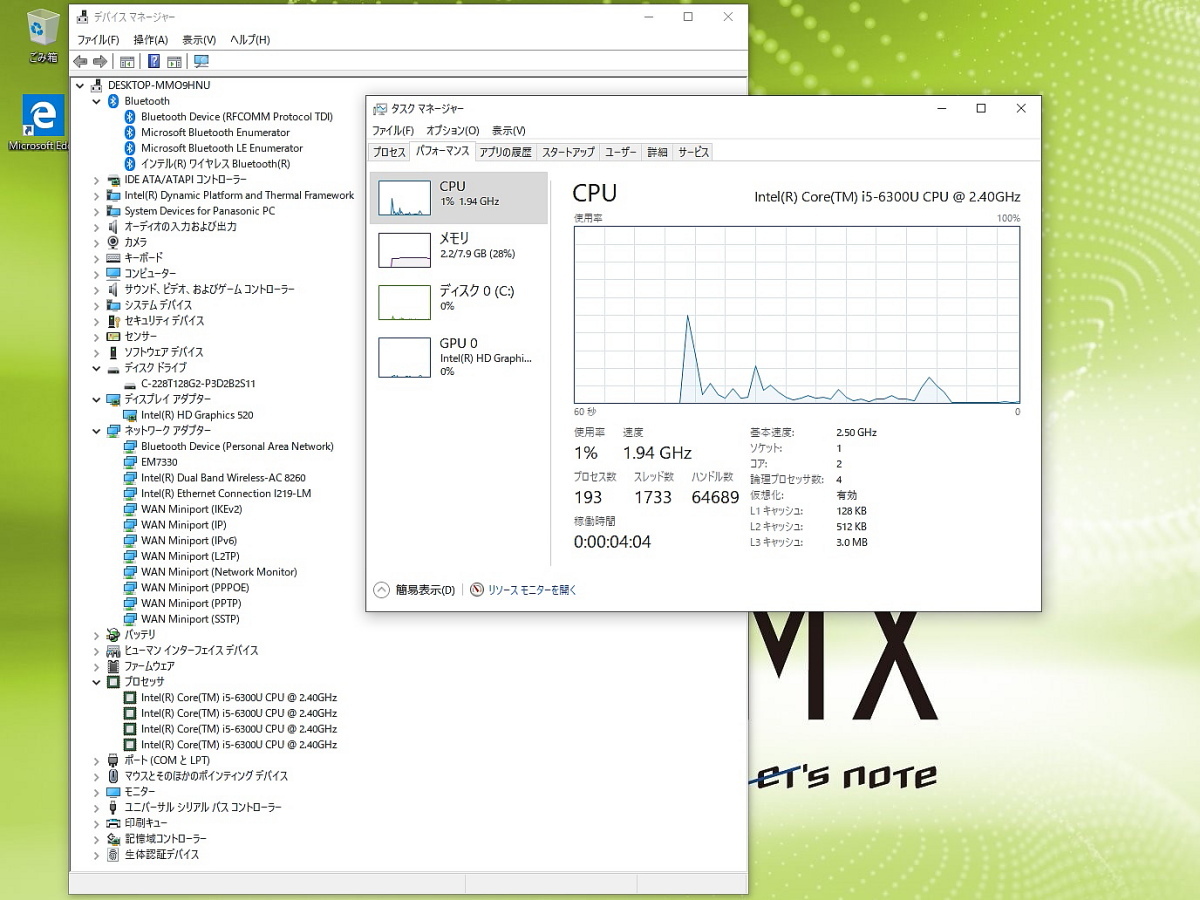Click the CPU usage graph in Task Manager
1200x900 pixels.
coord(797,315)
